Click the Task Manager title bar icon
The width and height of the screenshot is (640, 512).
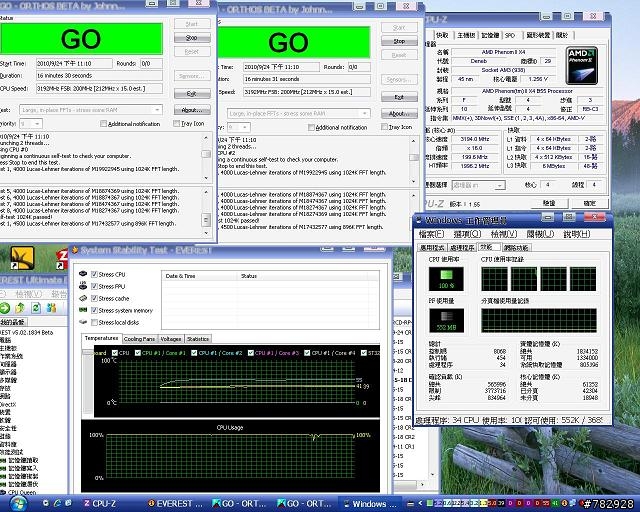click(419, 220)
